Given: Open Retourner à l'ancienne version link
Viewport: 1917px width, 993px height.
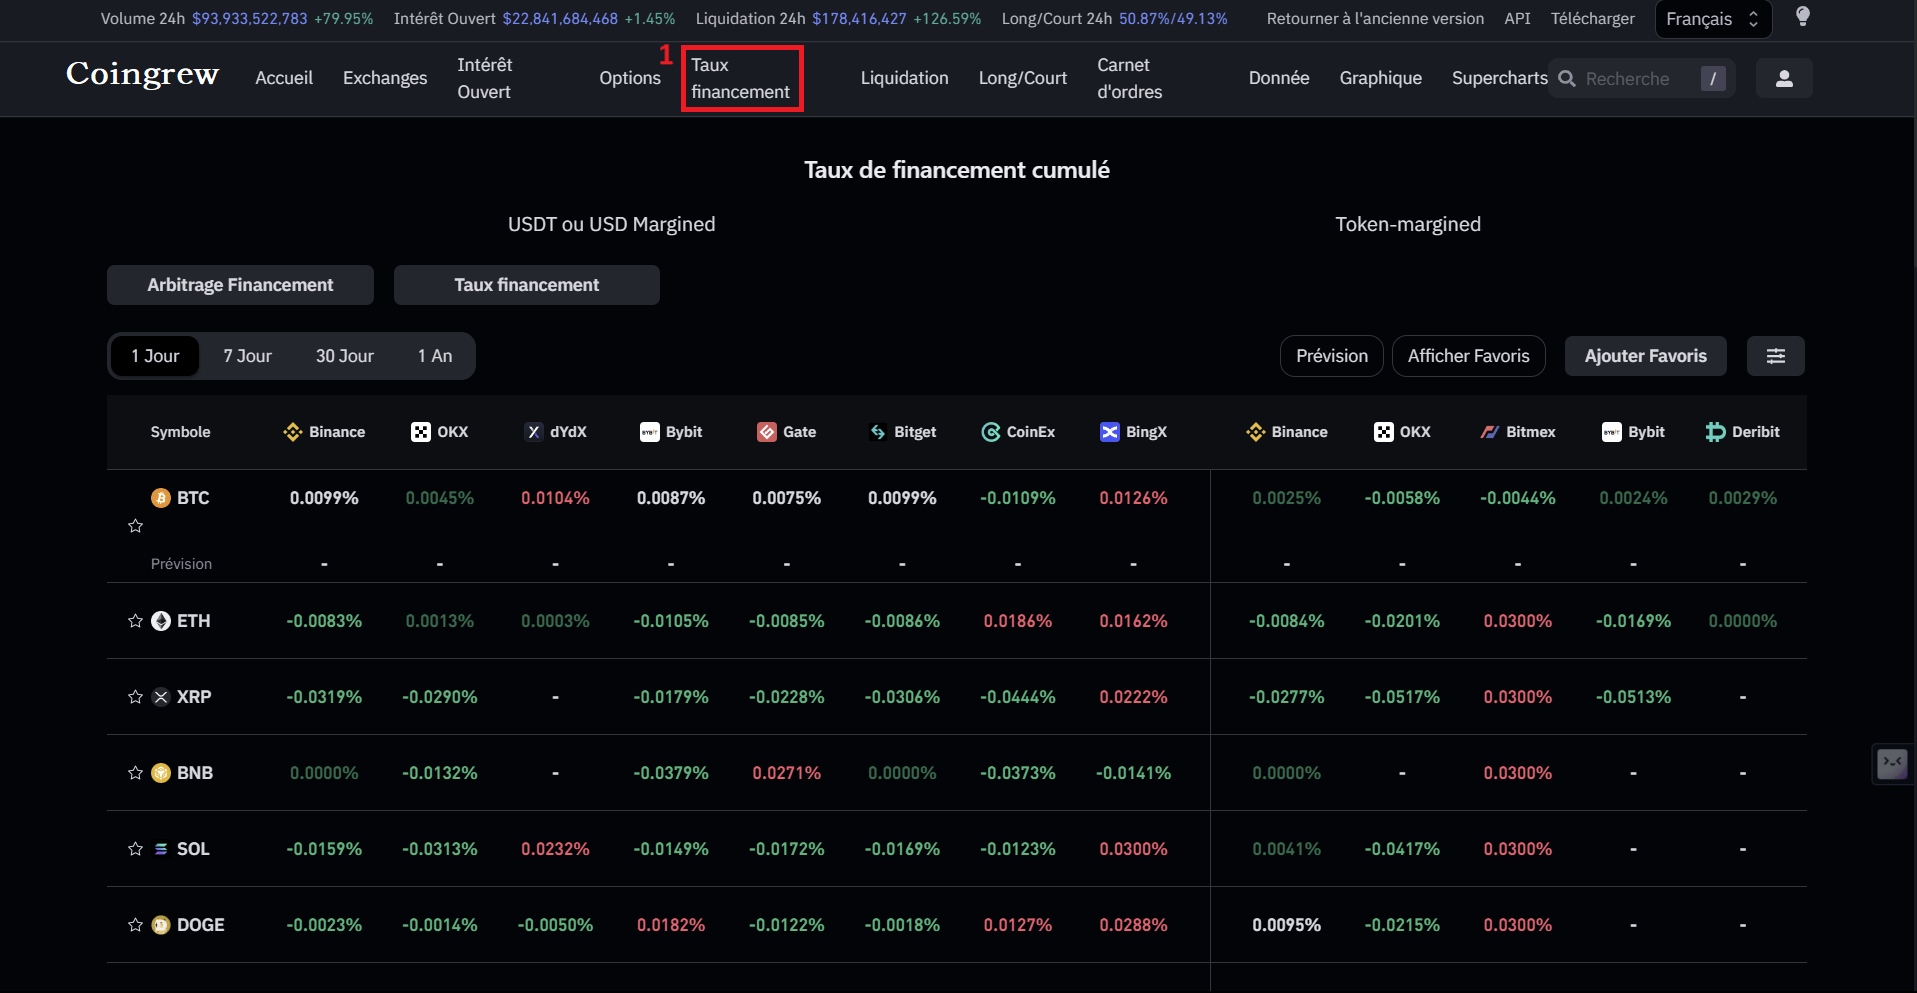Looking at the screenshot, I should coord(1374,18).
